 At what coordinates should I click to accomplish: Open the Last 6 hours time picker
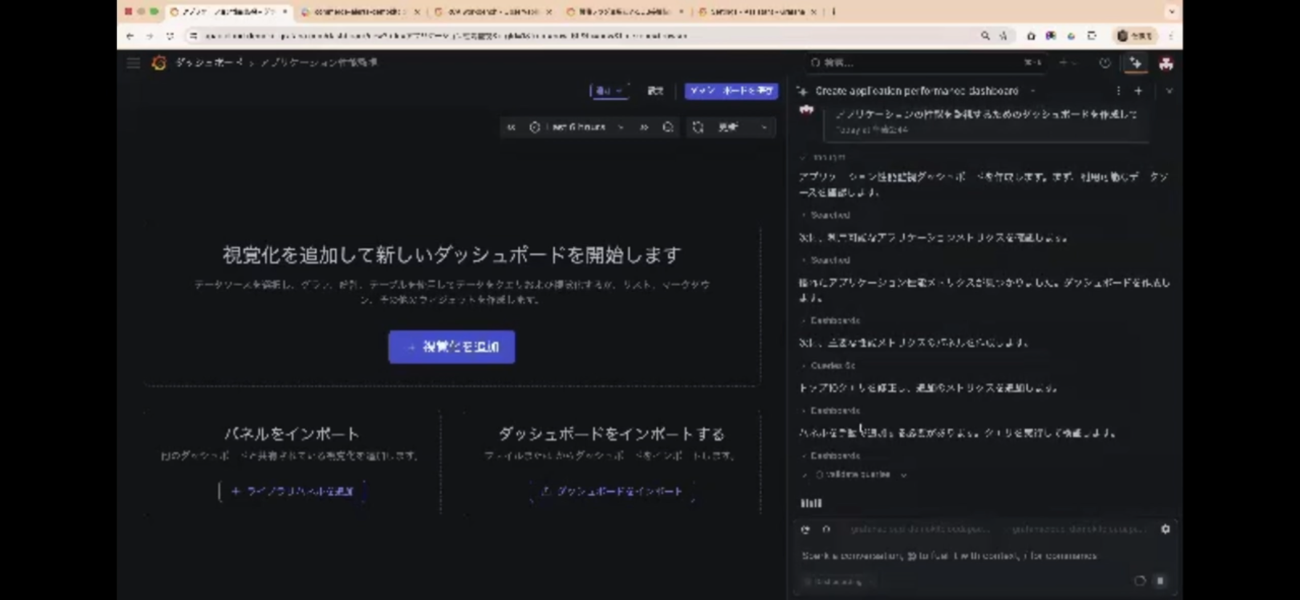pyautogui.click(x=578, y=127)
